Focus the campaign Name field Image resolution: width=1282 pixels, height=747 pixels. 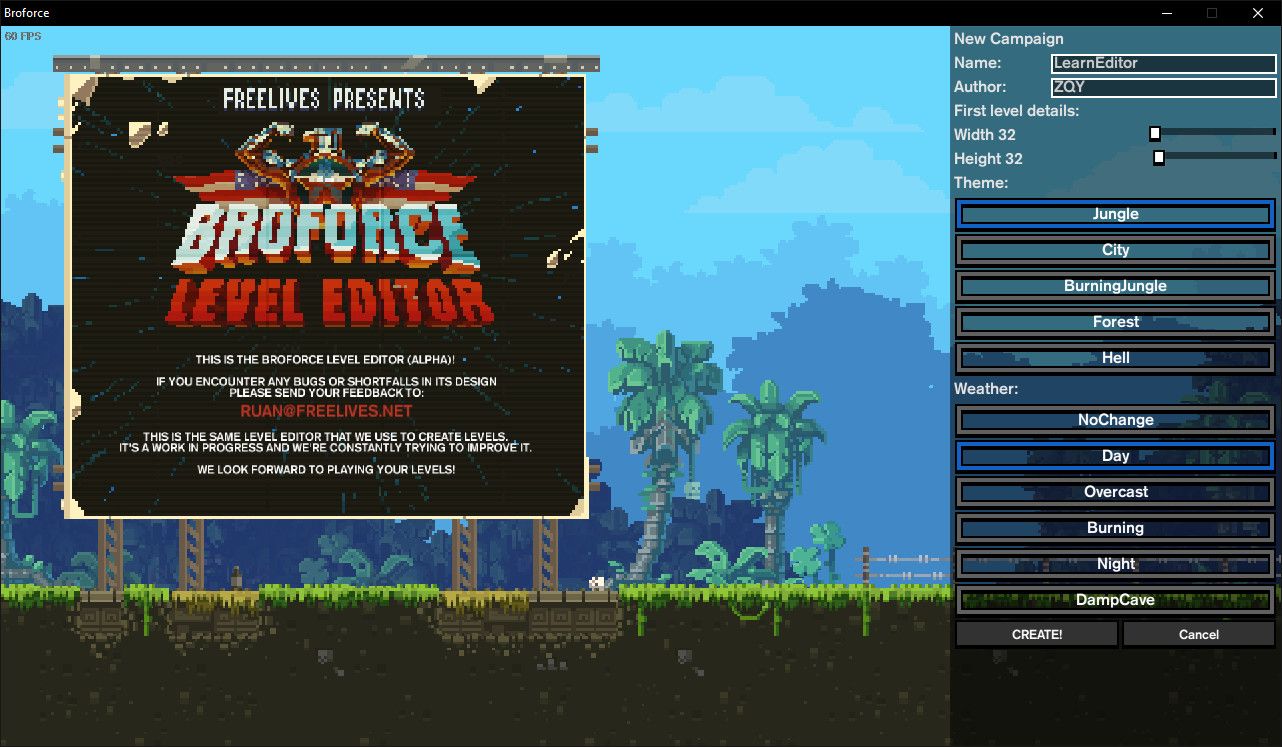coord(1163,63)
